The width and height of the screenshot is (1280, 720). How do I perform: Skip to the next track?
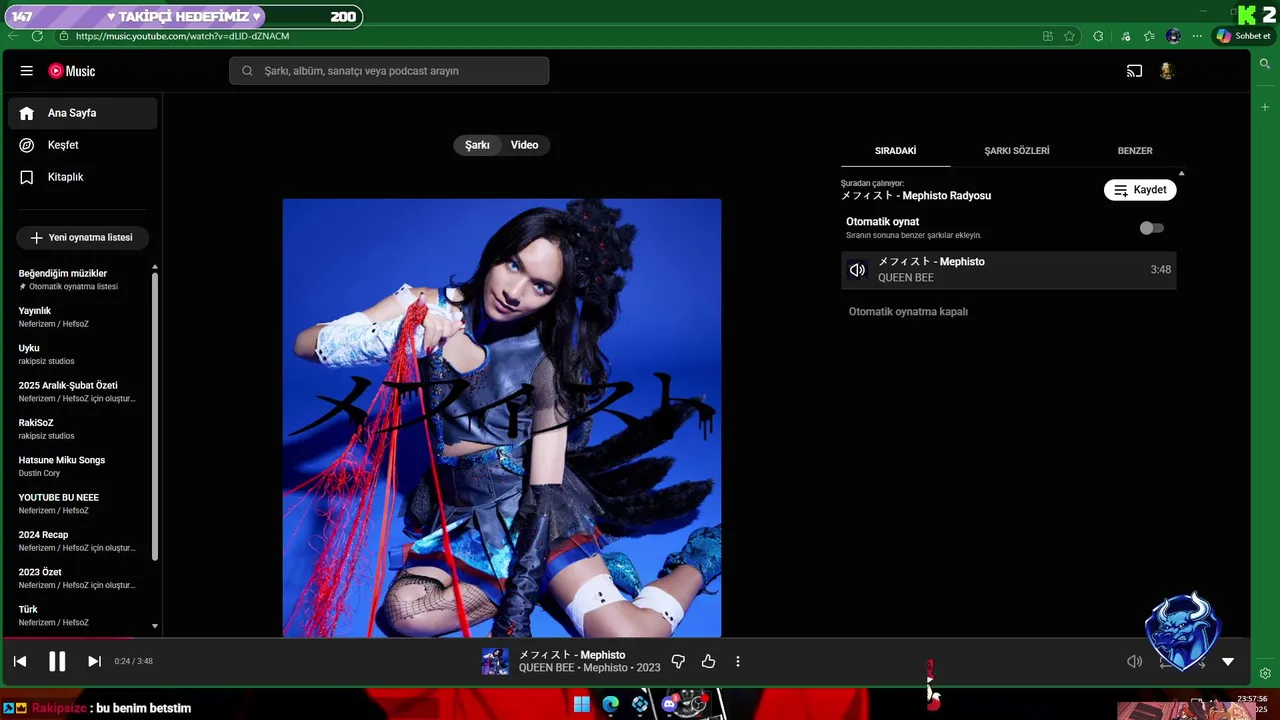click(x=94, y=661)
